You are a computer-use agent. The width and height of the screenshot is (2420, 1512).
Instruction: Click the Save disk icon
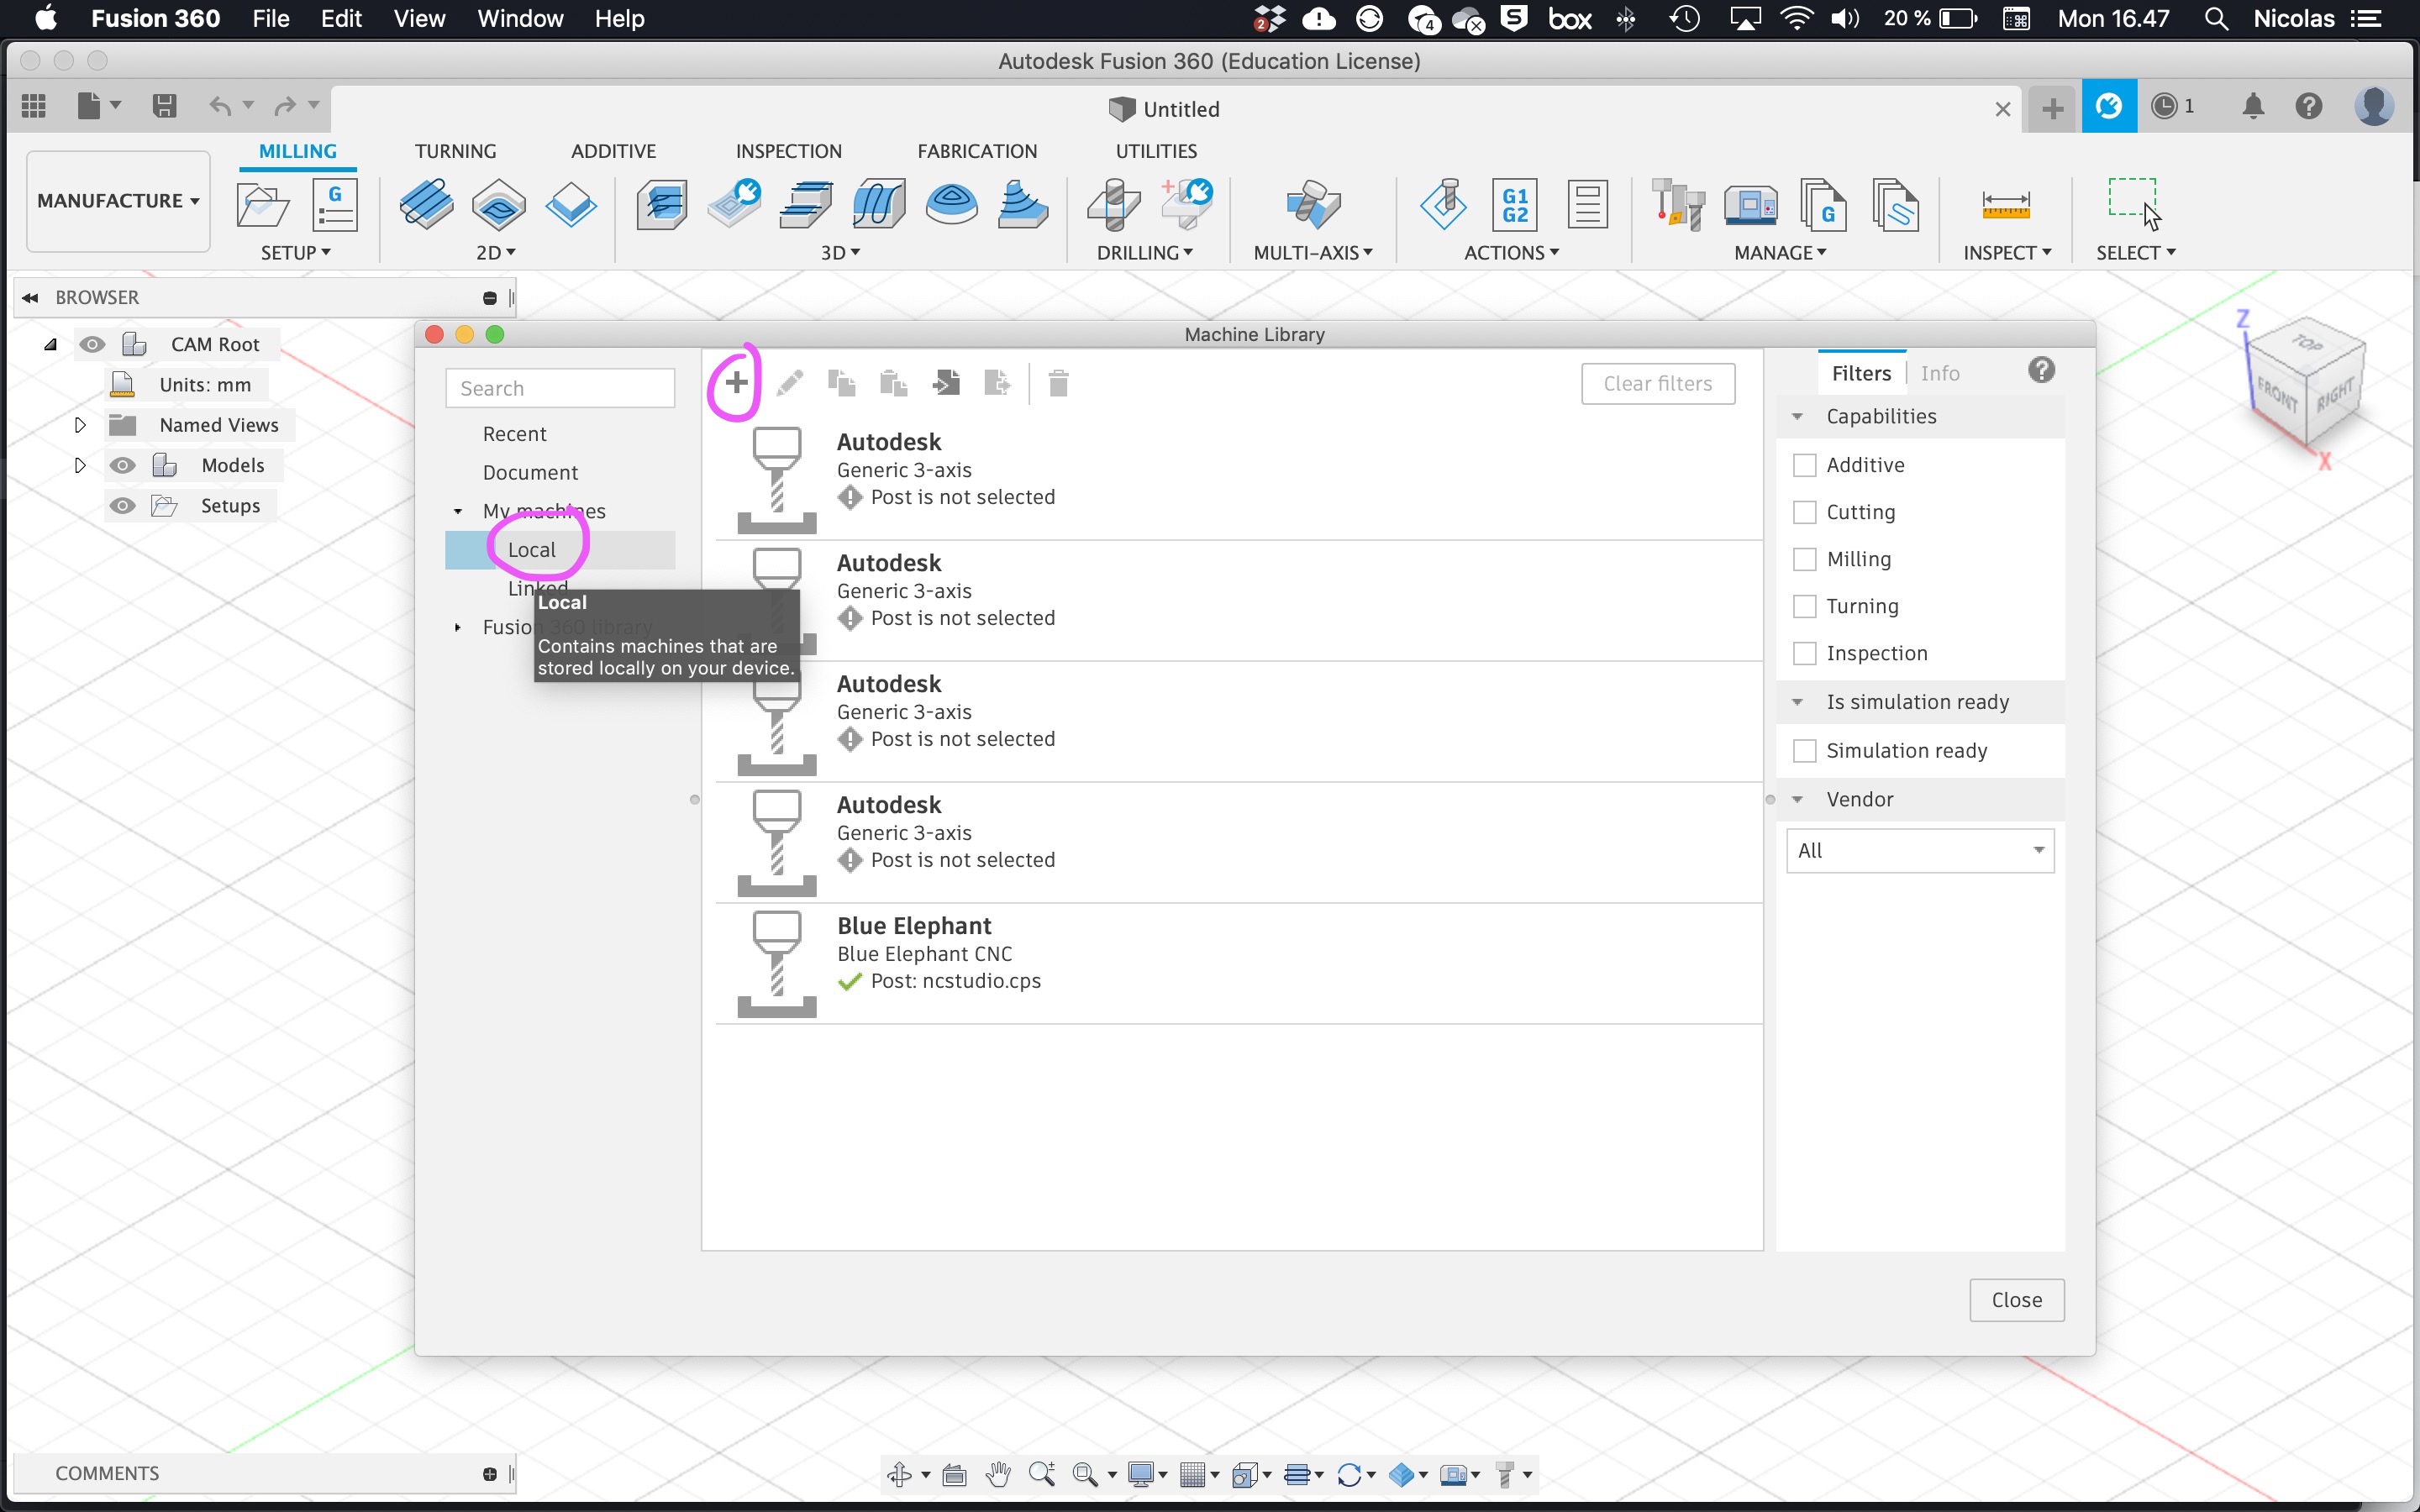(164, 105)
